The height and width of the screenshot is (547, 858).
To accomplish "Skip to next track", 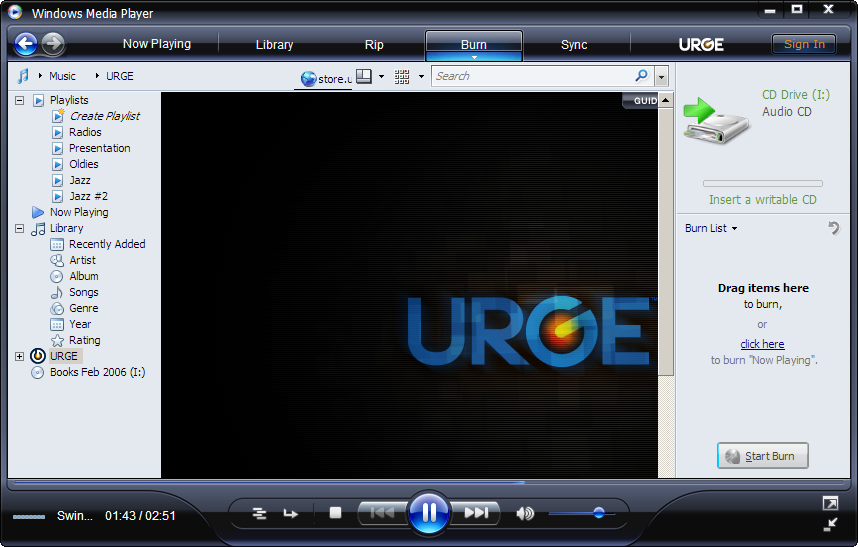I will [476, 513].
